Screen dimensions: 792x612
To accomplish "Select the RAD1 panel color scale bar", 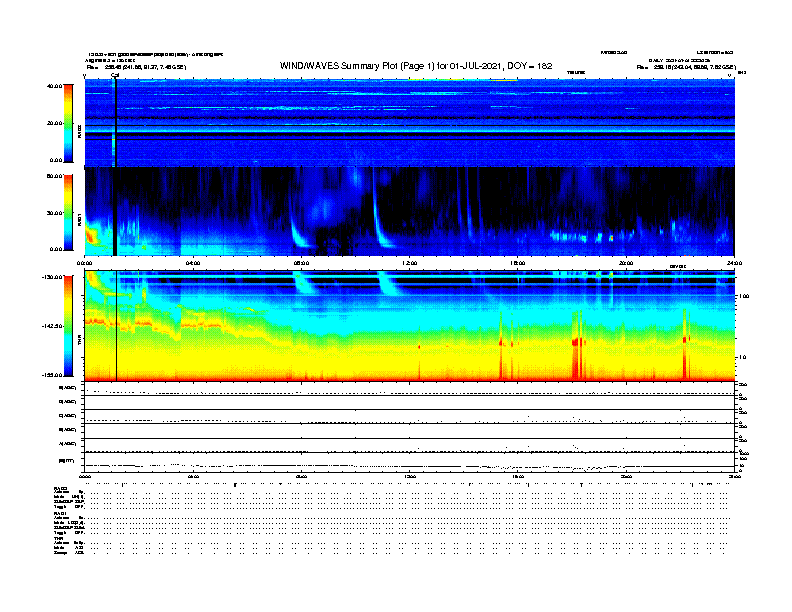I will coord(68,213).
